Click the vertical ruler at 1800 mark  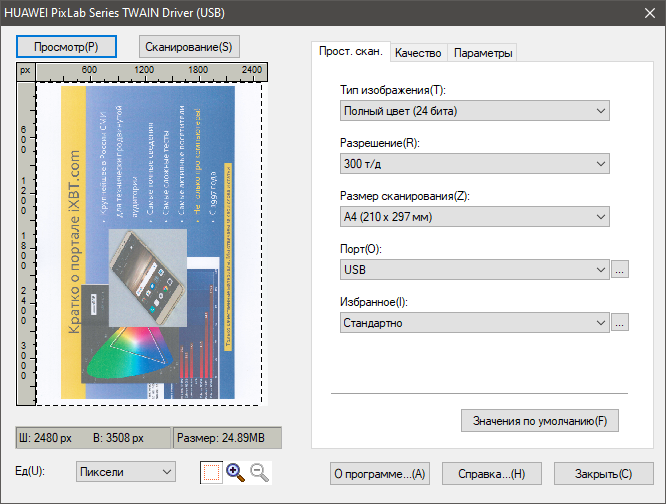(24, 251)
